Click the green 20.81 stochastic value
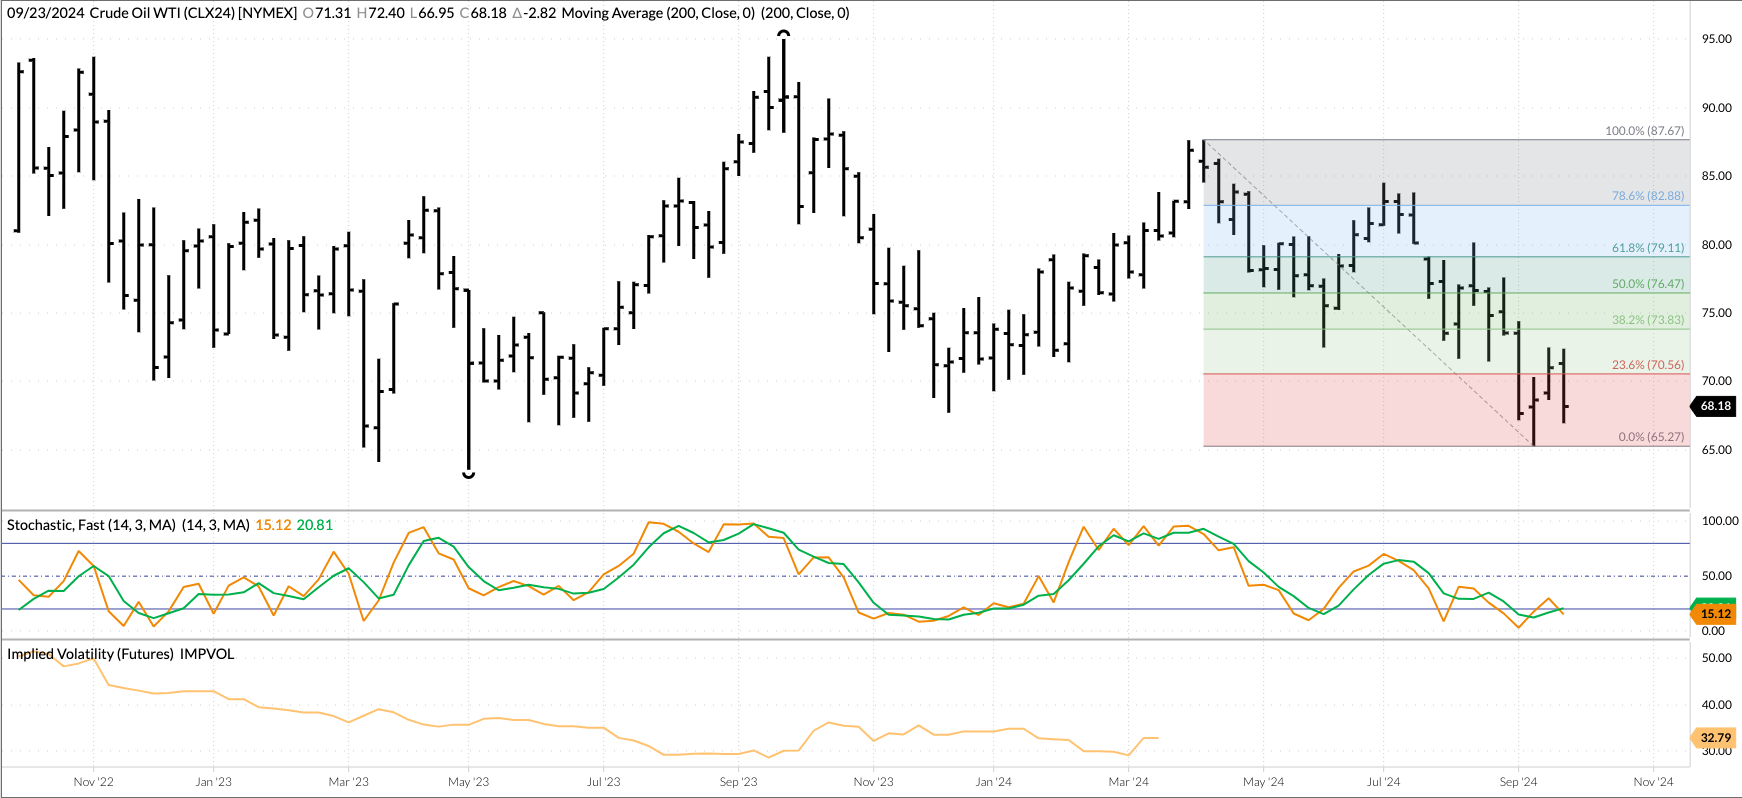The width and height of the screenshot is (1742, 798). tap(314, 525)
